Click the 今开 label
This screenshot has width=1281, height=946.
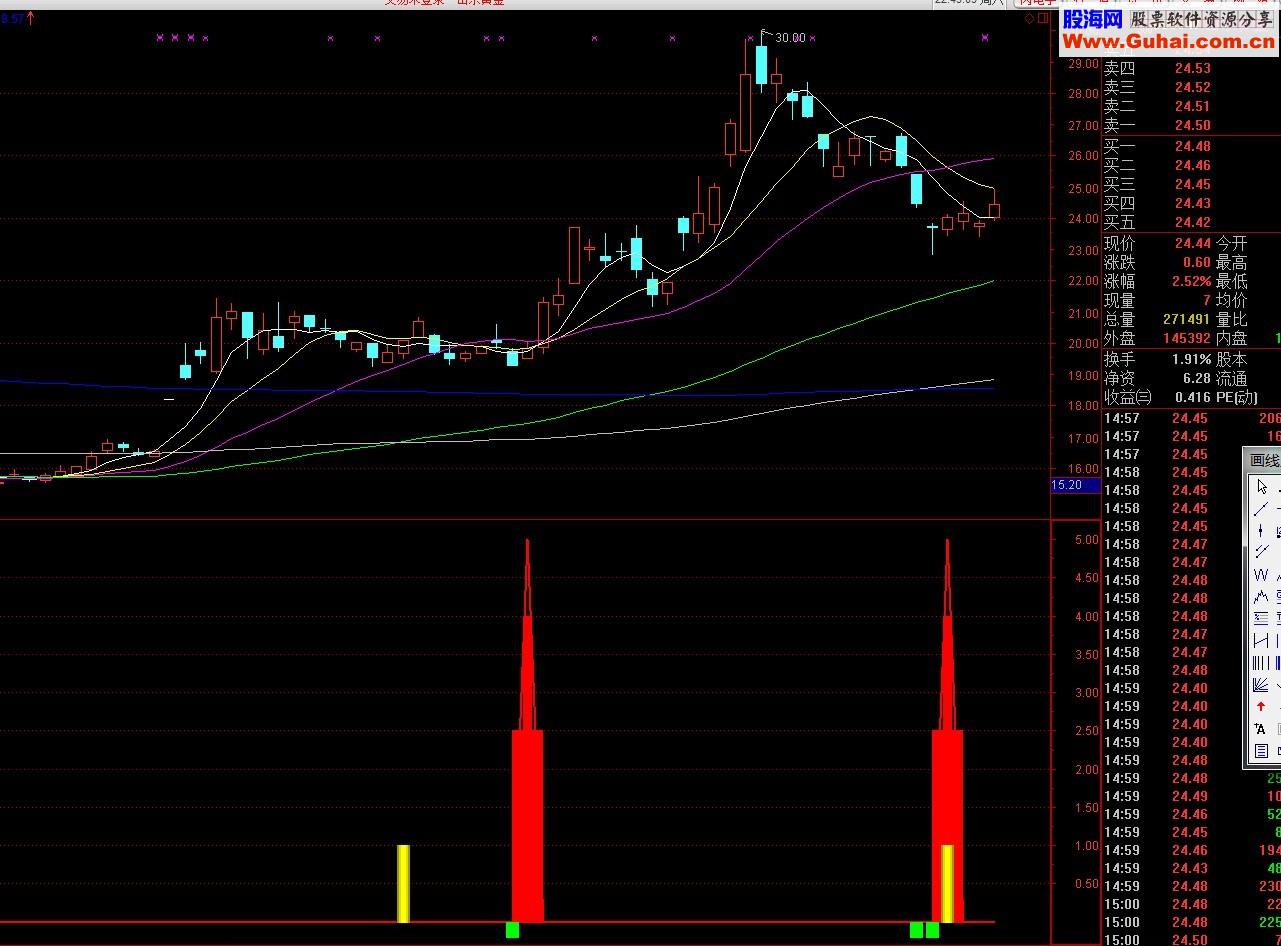(x=1232, y=243)
